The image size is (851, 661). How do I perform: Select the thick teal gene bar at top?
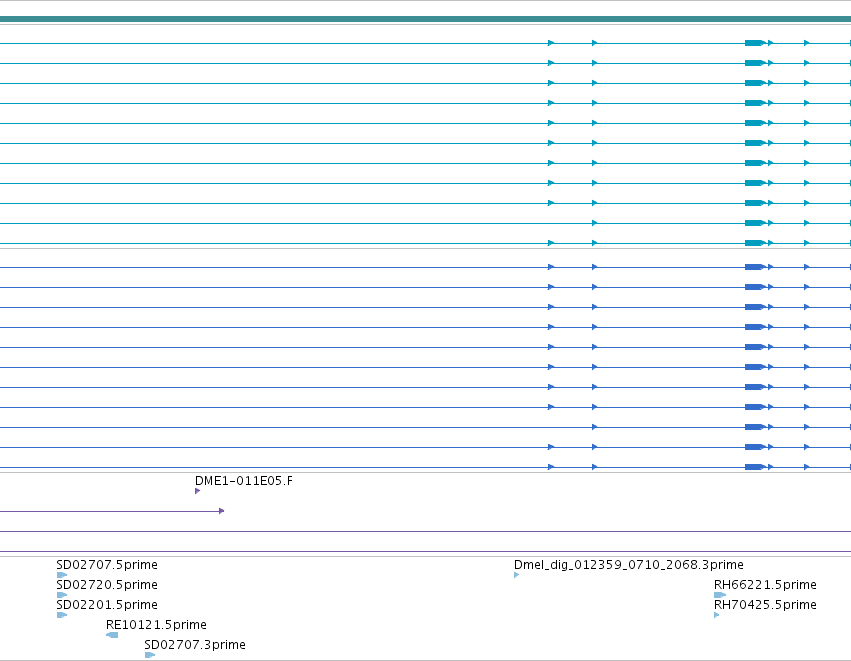pos(426,19)
